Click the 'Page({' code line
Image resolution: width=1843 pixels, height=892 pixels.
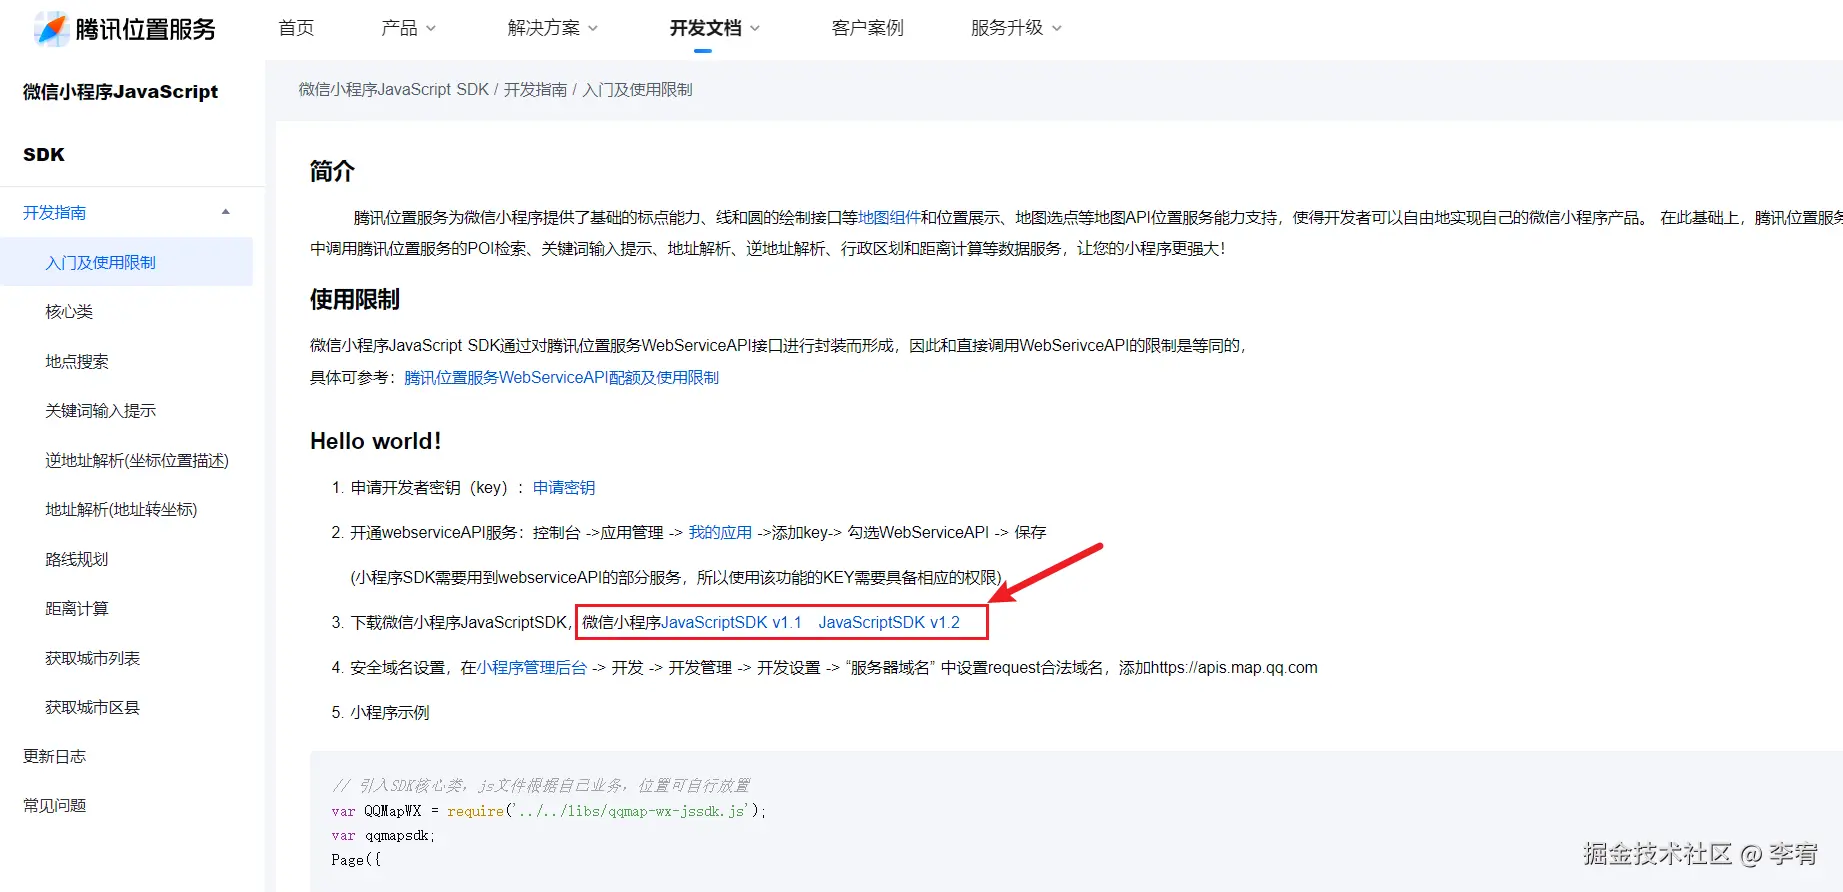coord(356,860)
